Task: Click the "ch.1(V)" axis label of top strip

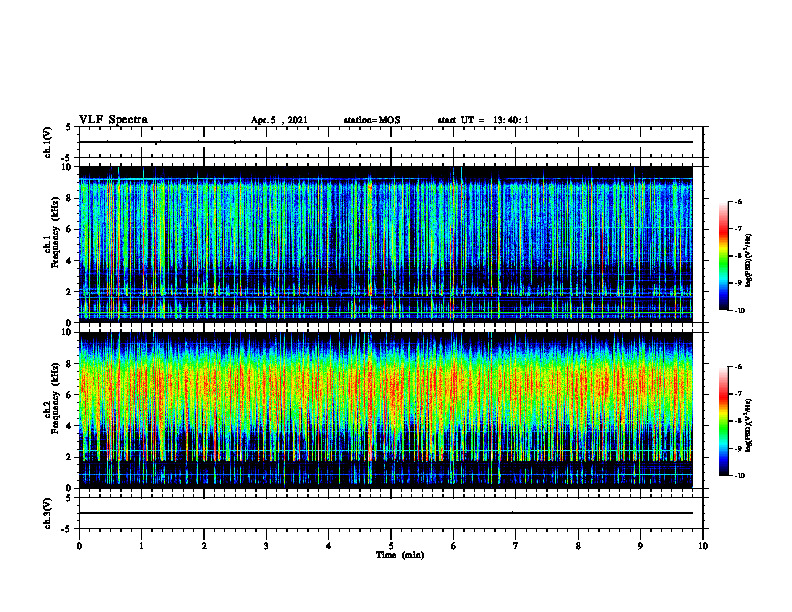Action: click(47, 142)
